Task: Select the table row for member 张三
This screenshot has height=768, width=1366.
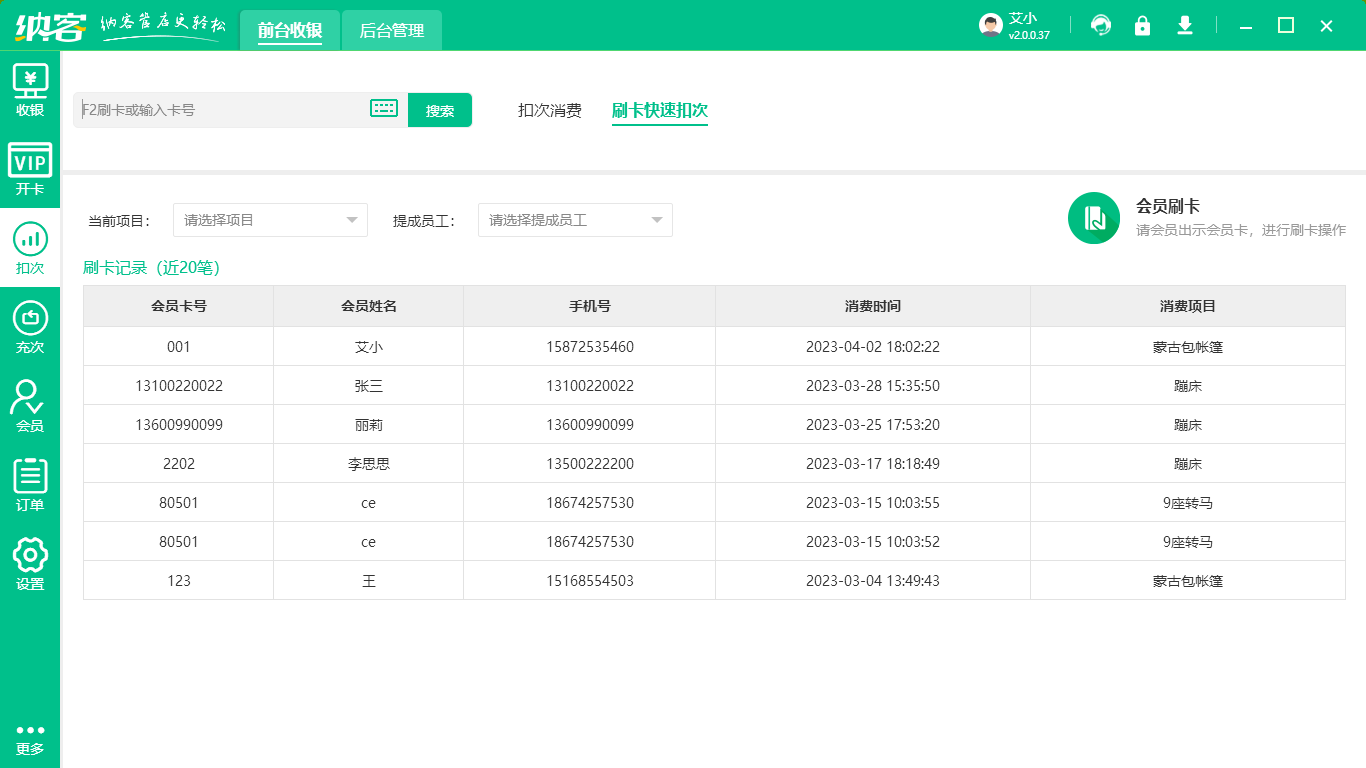Action: coord(713,386)
